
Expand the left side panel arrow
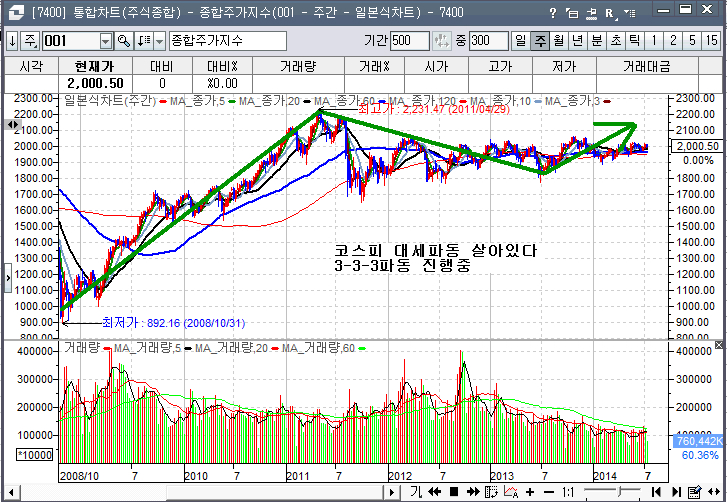[8, 278]
